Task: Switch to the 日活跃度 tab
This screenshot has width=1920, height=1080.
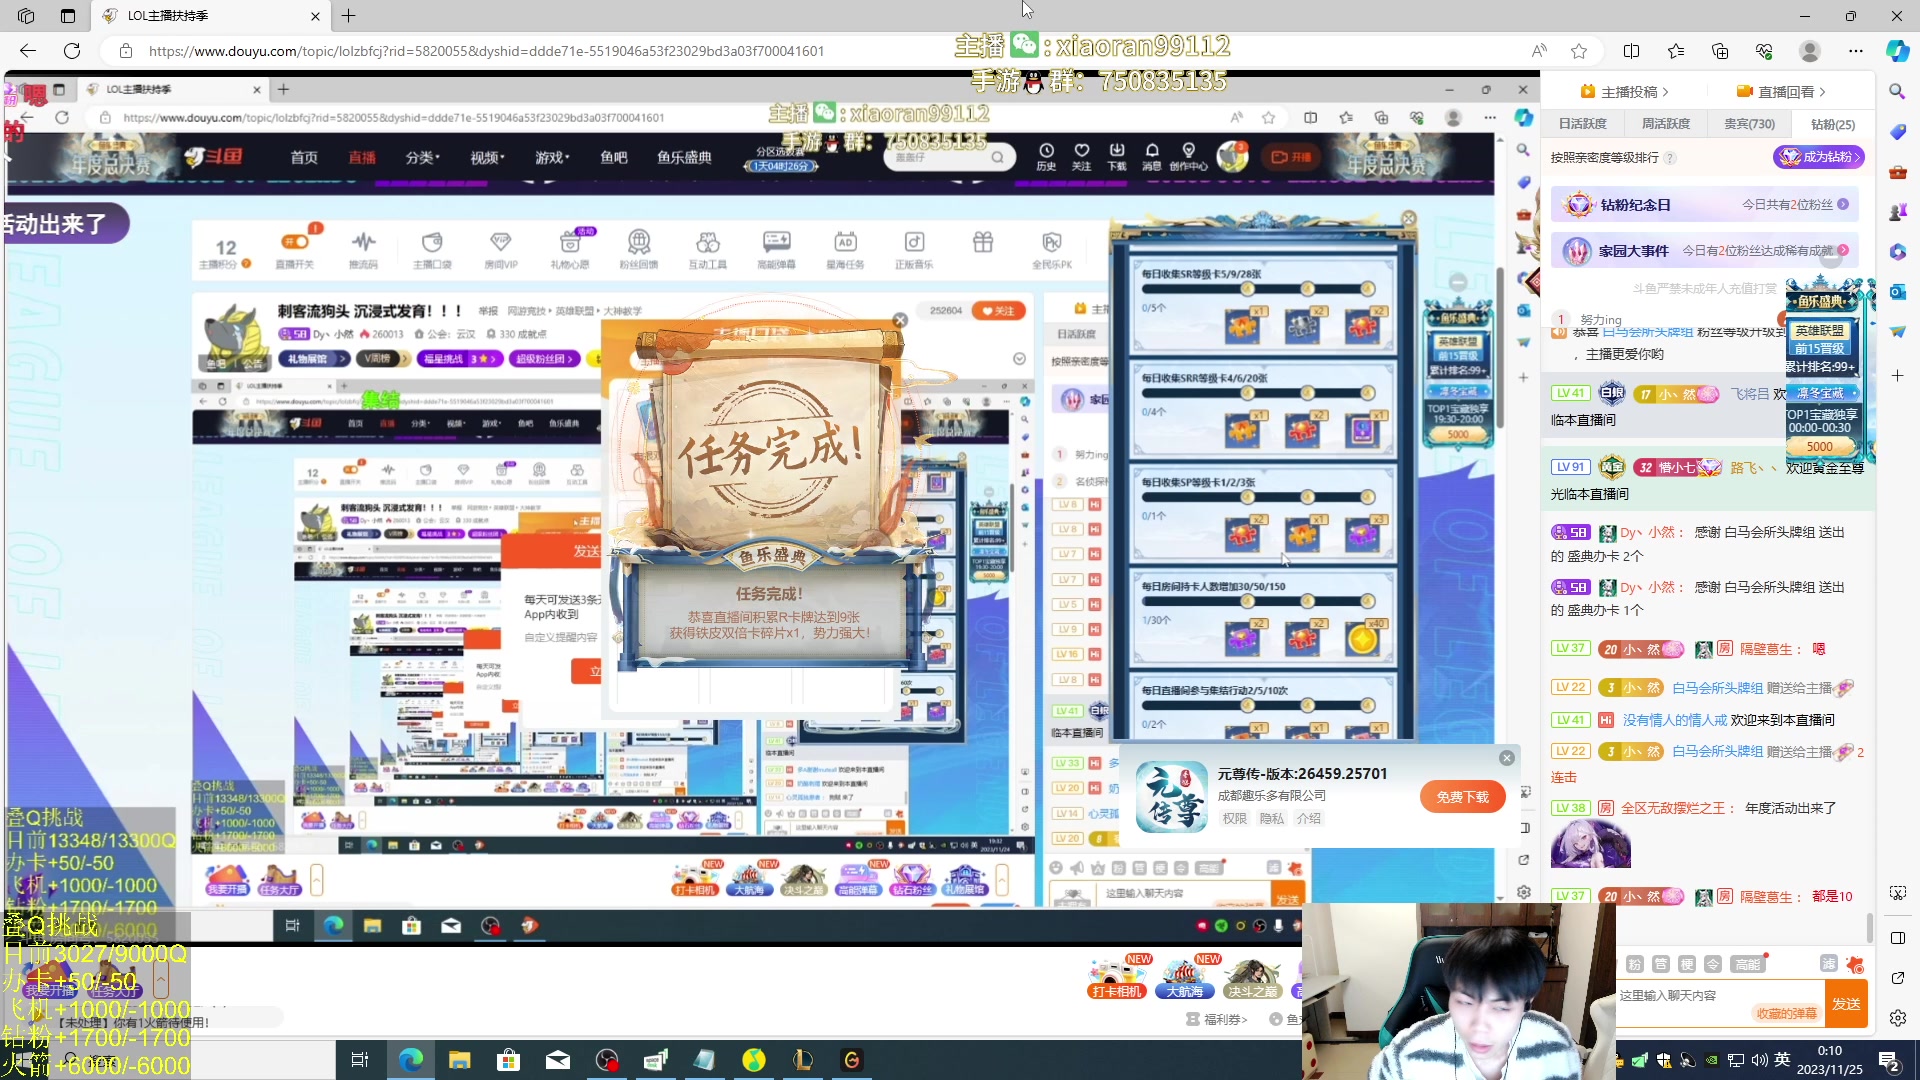Action: tap(1582, 124)
